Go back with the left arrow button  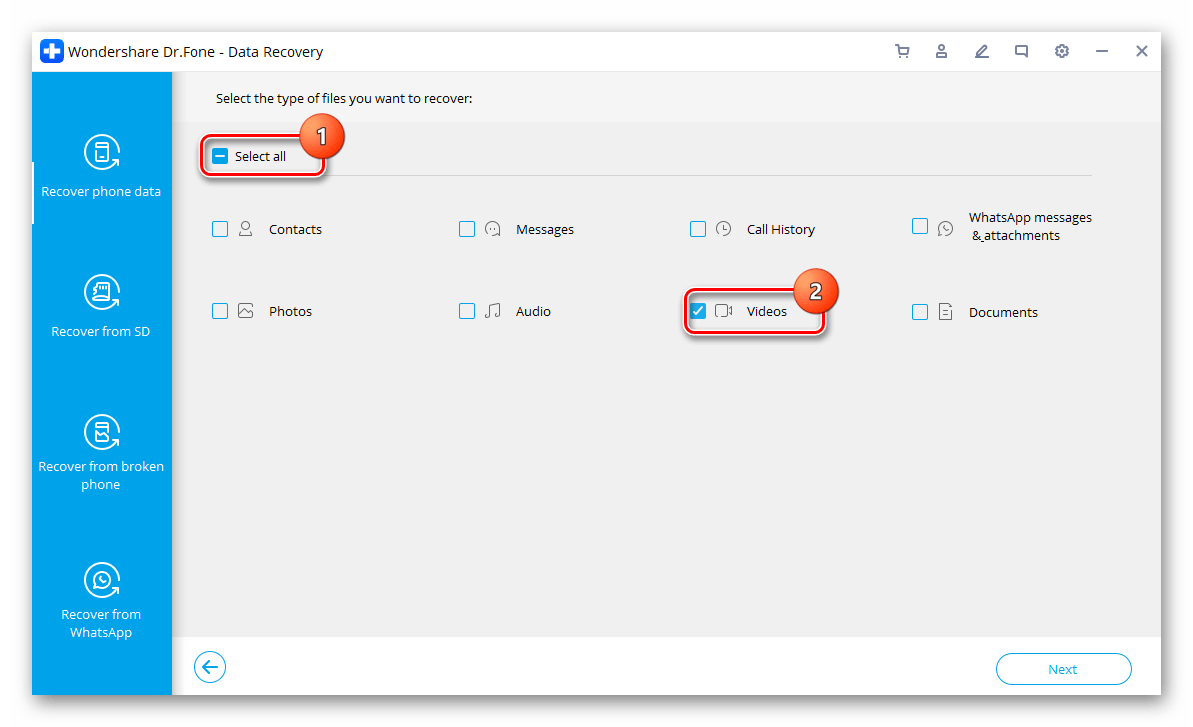click(210, 667)
